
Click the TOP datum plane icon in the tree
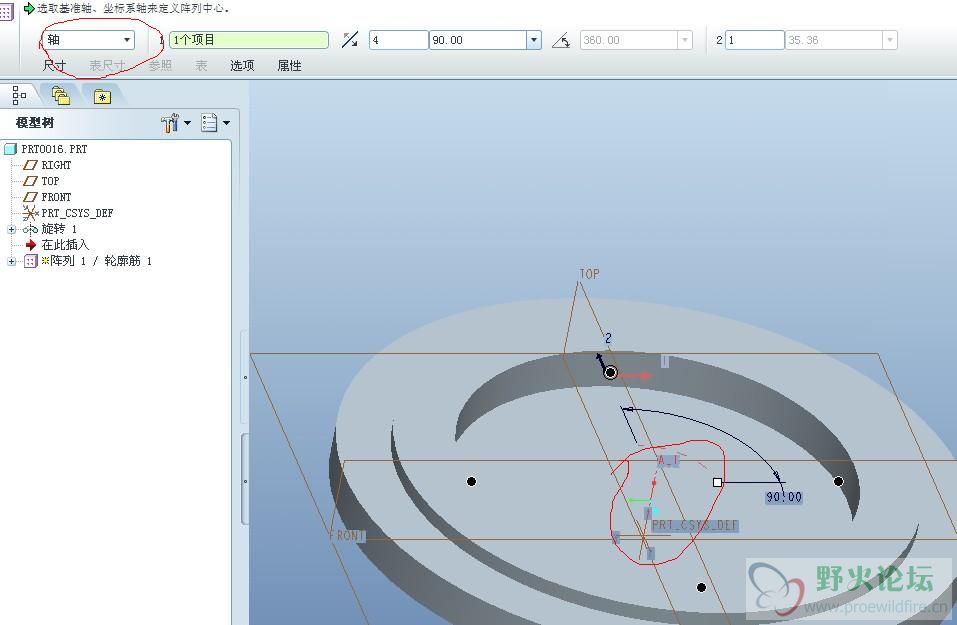[x=30, y=181]
